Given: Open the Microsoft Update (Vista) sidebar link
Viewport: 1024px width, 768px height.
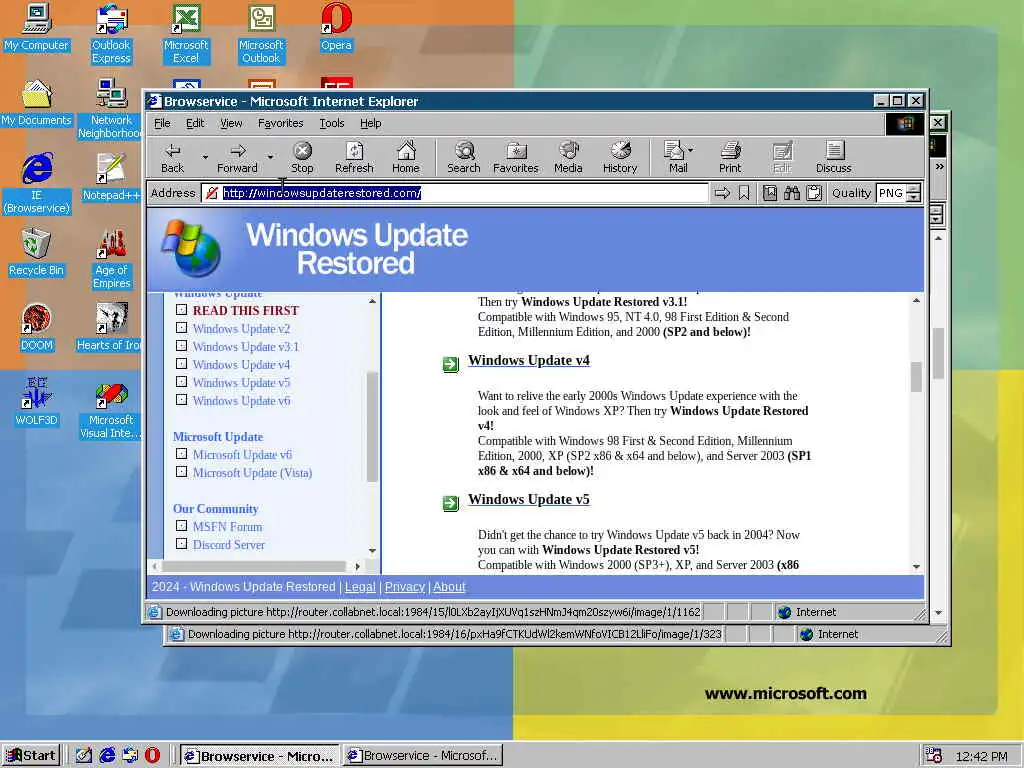Looking at the screenshot, I should click(x=252, y=472).
